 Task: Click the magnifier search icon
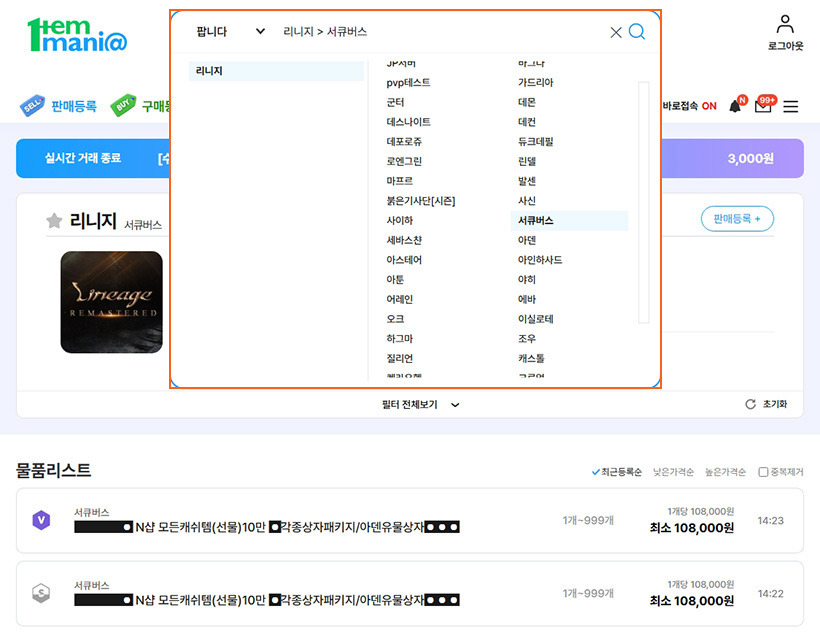636,32
